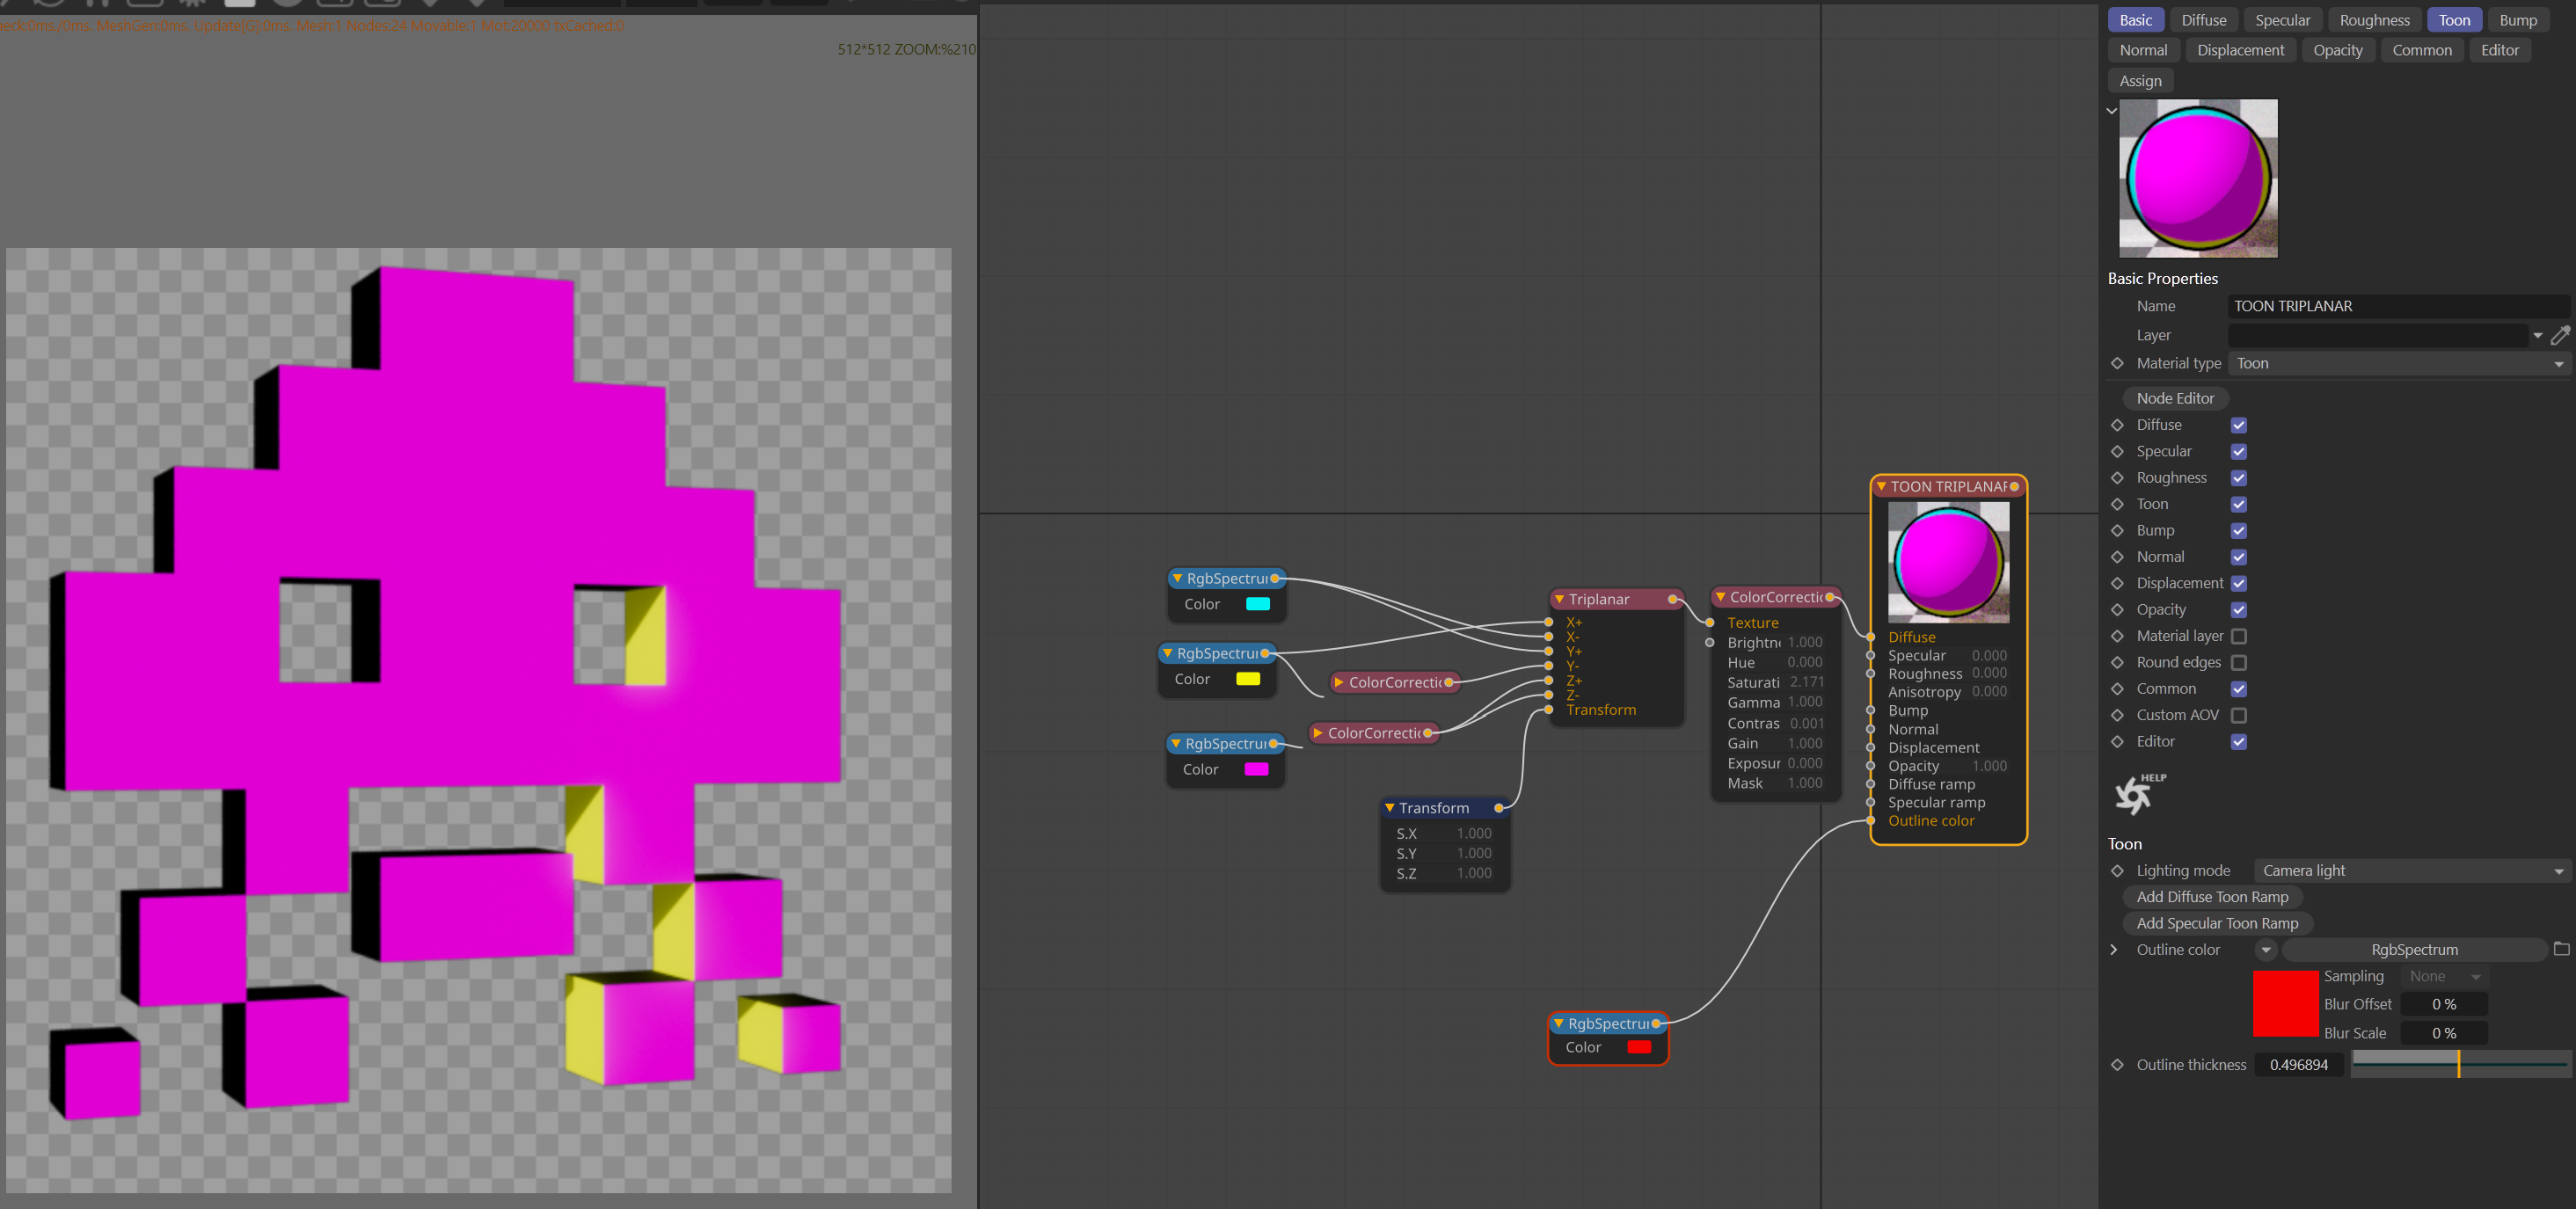
Task: Click the Diffuse ramp input port on toon node
Action: tap(1870, 784)
